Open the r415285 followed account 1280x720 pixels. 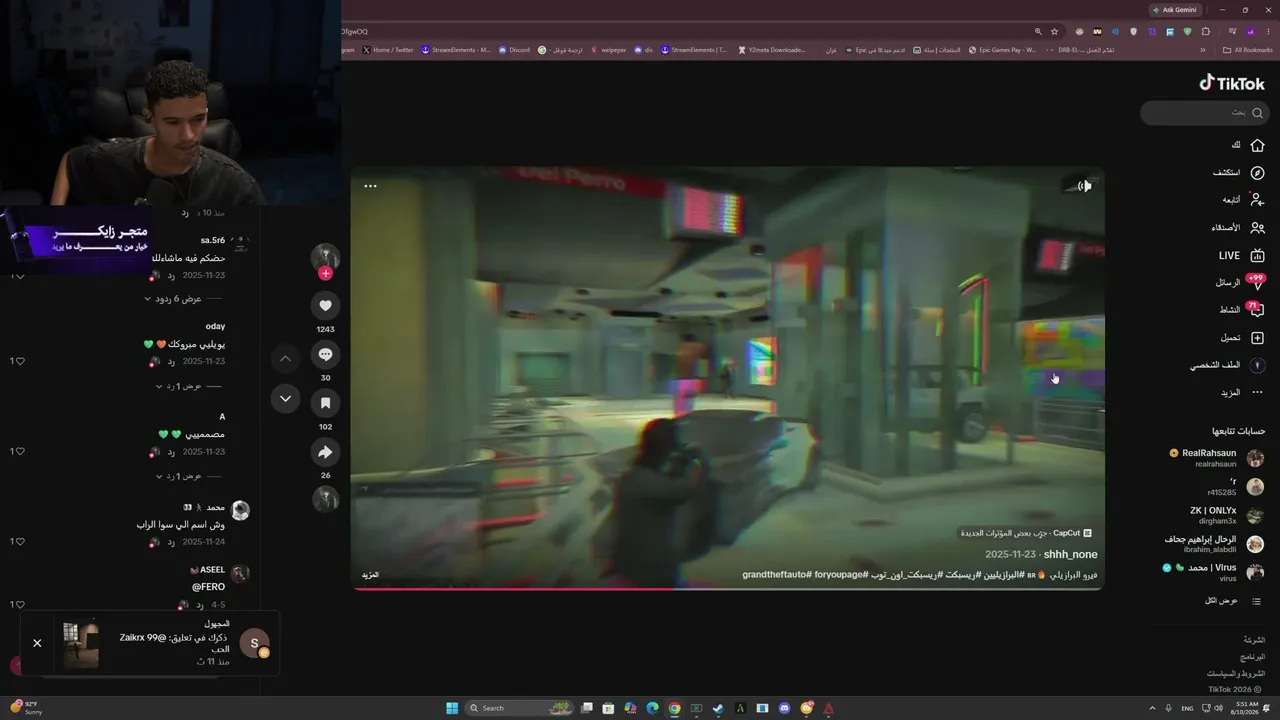tap(1235, 487)
